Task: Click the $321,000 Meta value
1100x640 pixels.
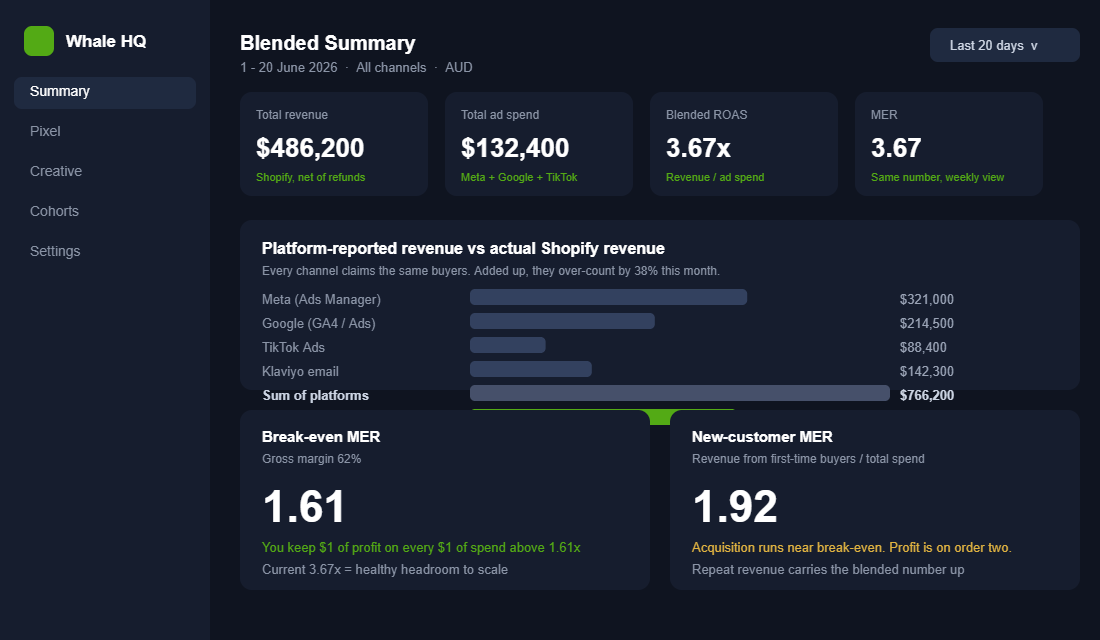Action: (926, 300)
